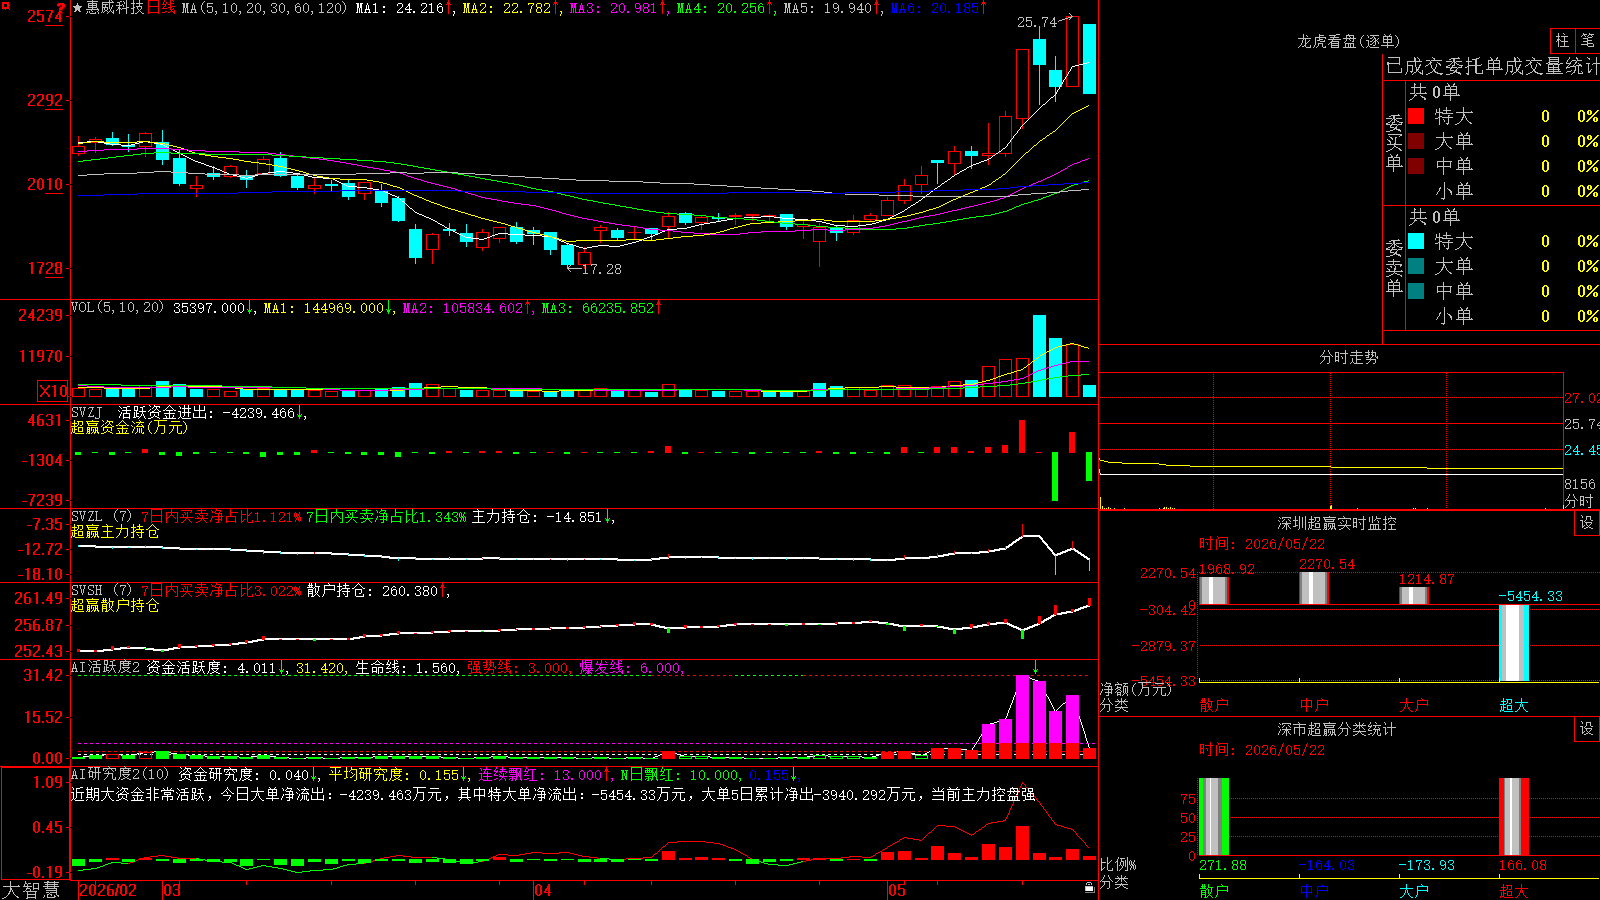This screenshot has height=900, width=1600.
Task: Click the teal 中单 sell-order swatch
Action: point(1416,291)
